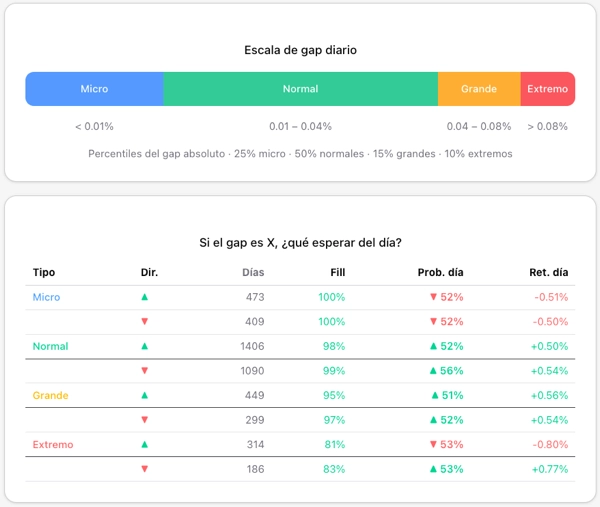Click the 98% fill value
The height and width of the screenshot is (507, 600).
click(334, 346)
